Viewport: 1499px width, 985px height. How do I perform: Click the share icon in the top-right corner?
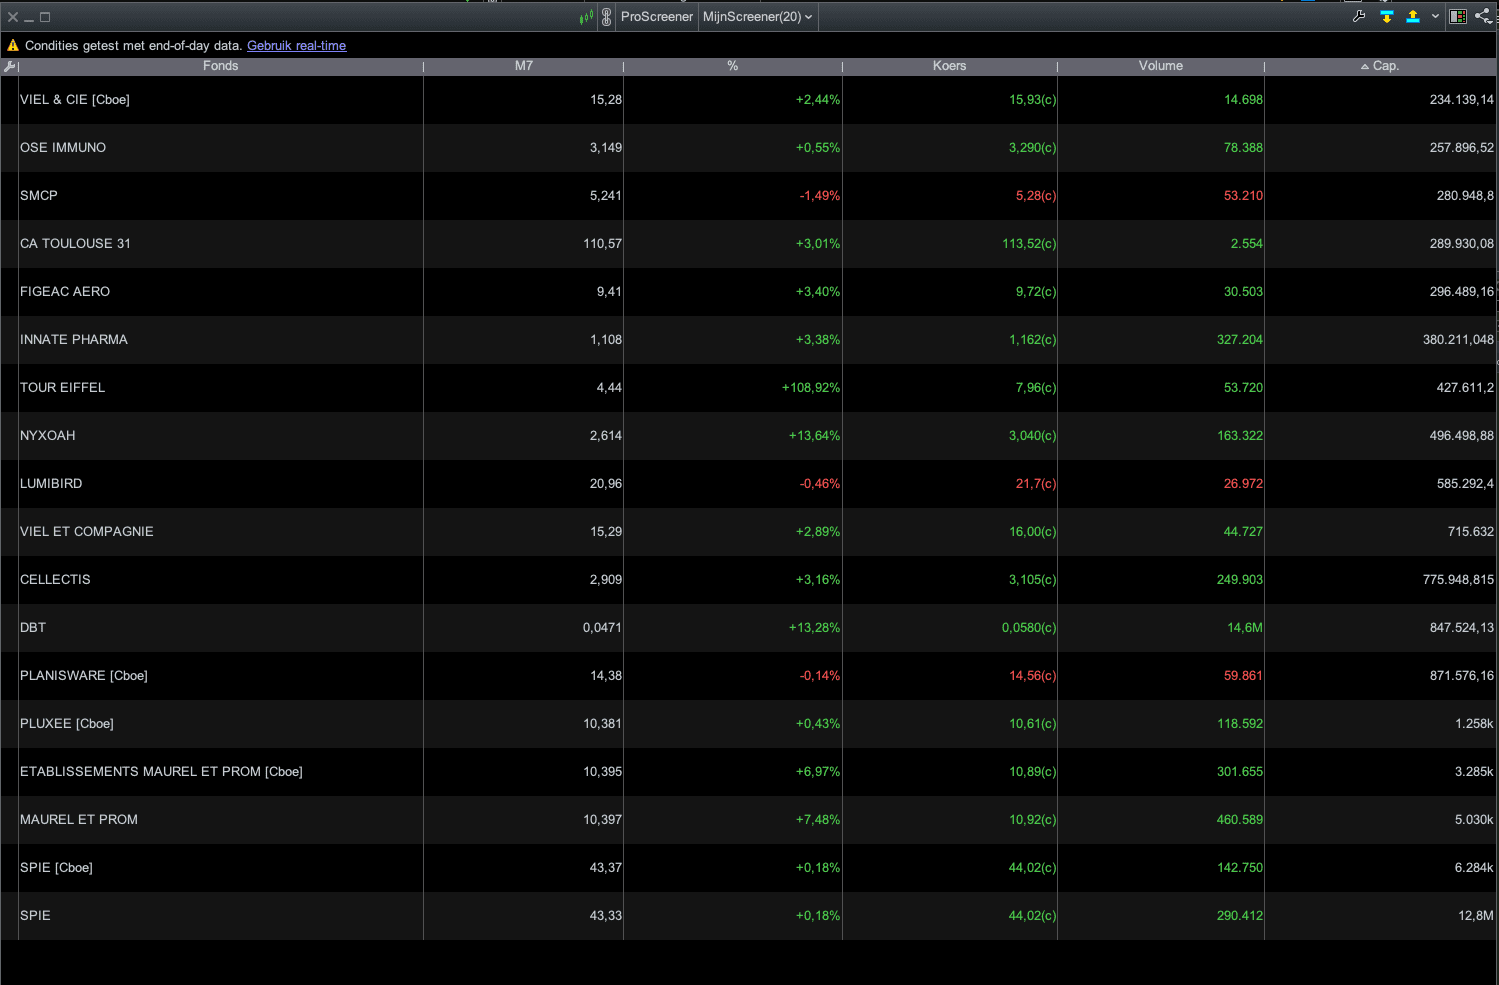1483,16
